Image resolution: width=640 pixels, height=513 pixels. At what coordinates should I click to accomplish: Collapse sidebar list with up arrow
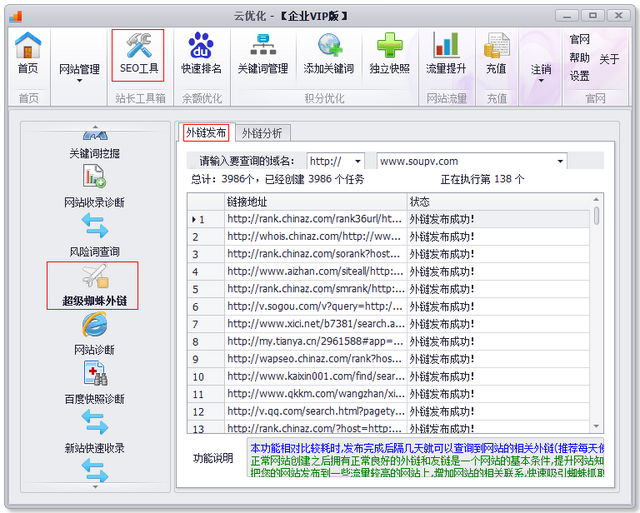coord(95,127)
